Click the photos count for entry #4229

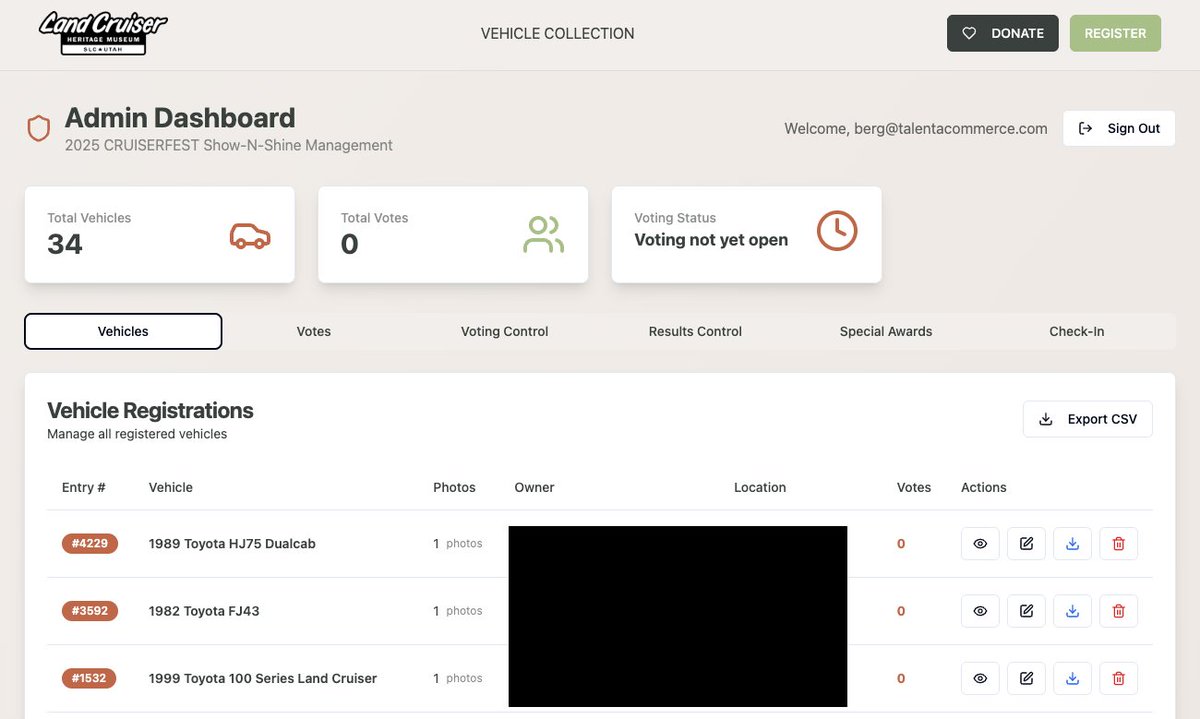click(458, 543)
